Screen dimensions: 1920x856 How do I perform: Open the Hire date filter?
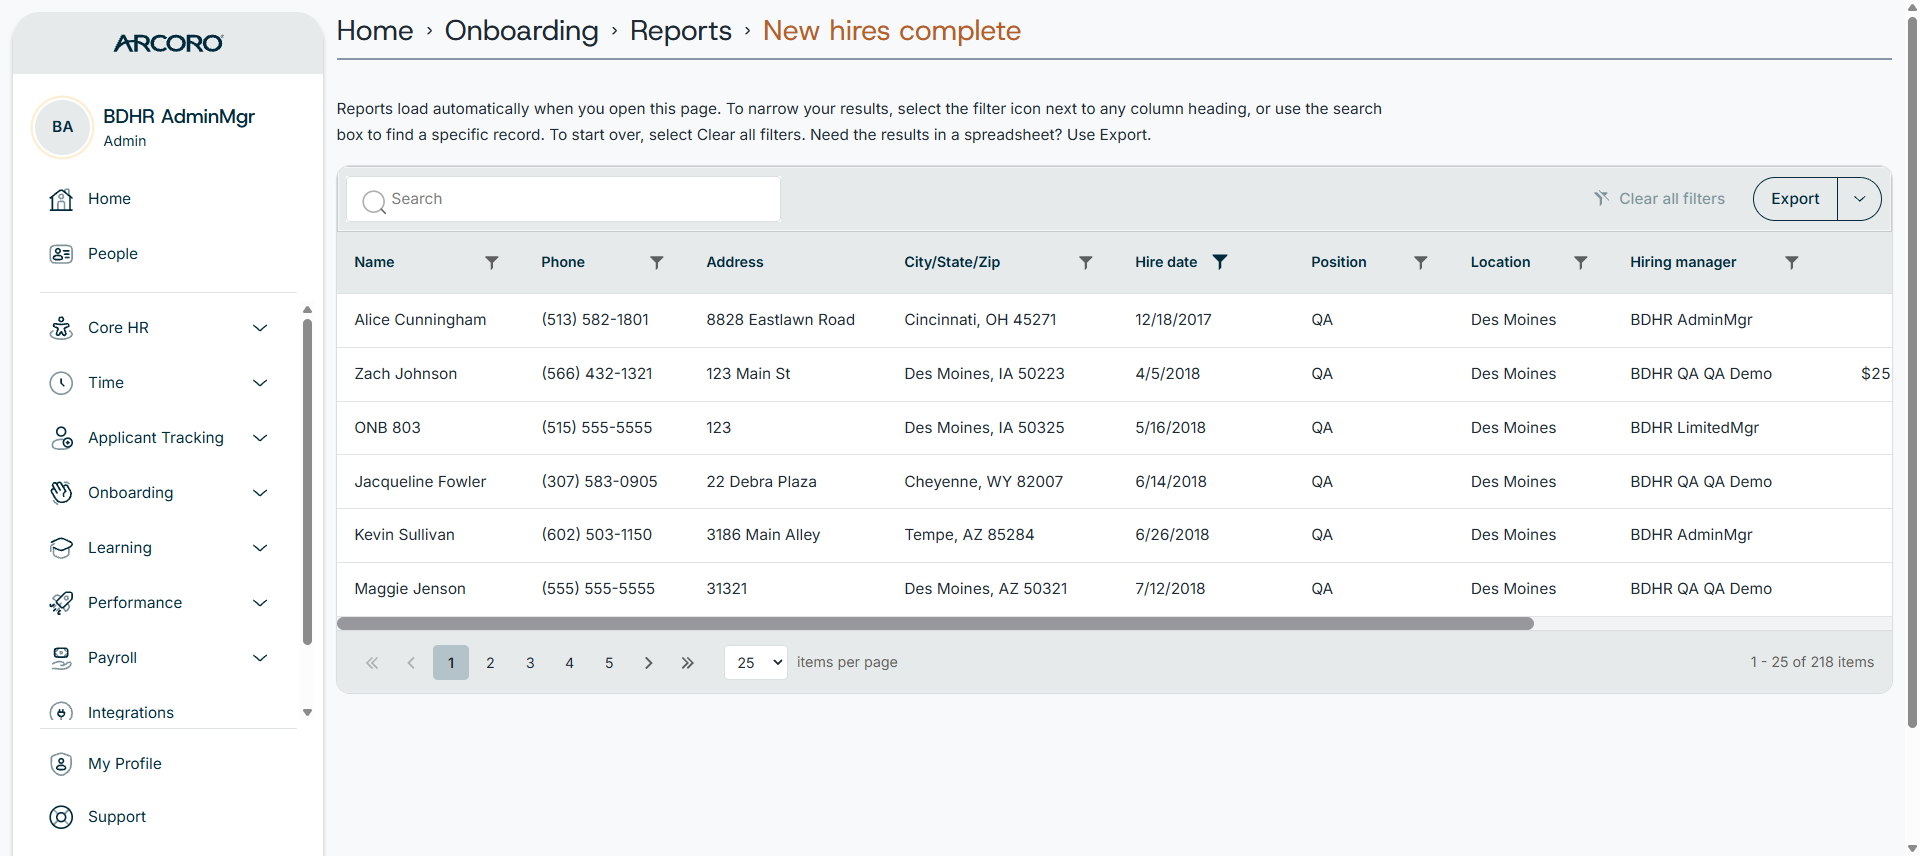(1220, 262)
